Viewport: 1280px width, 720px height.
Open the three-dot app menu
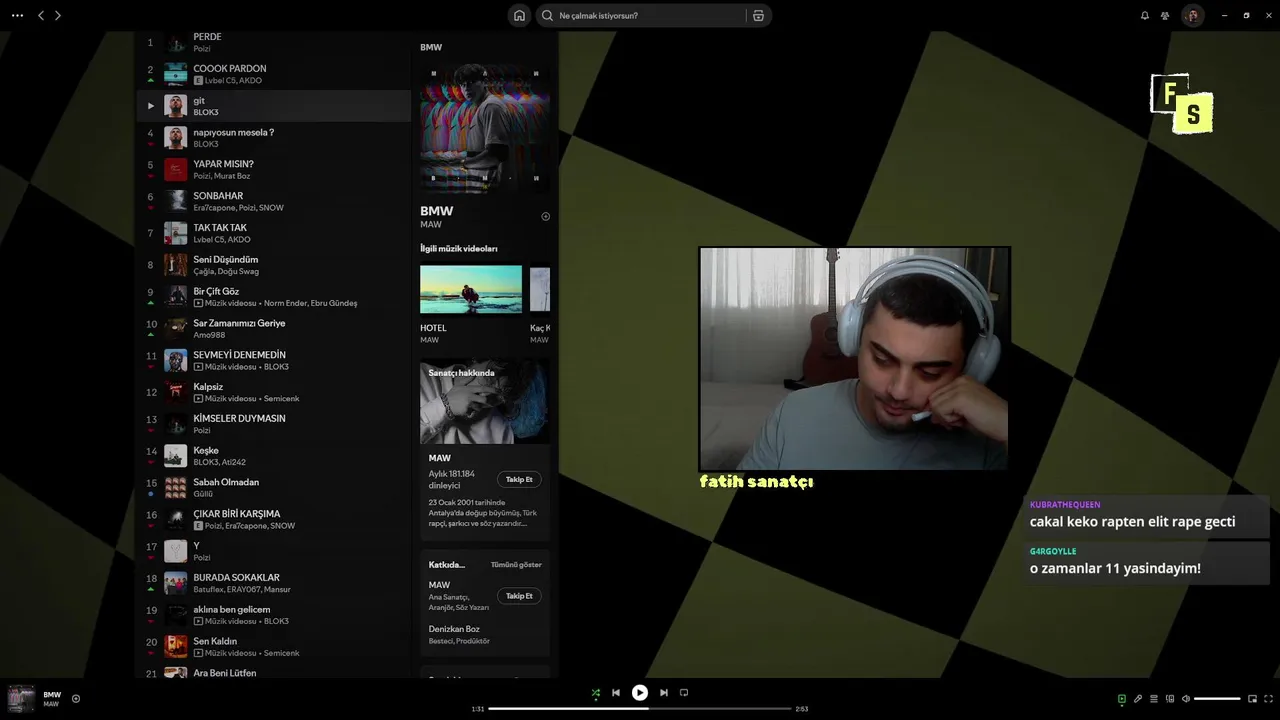tap(17, 15)
